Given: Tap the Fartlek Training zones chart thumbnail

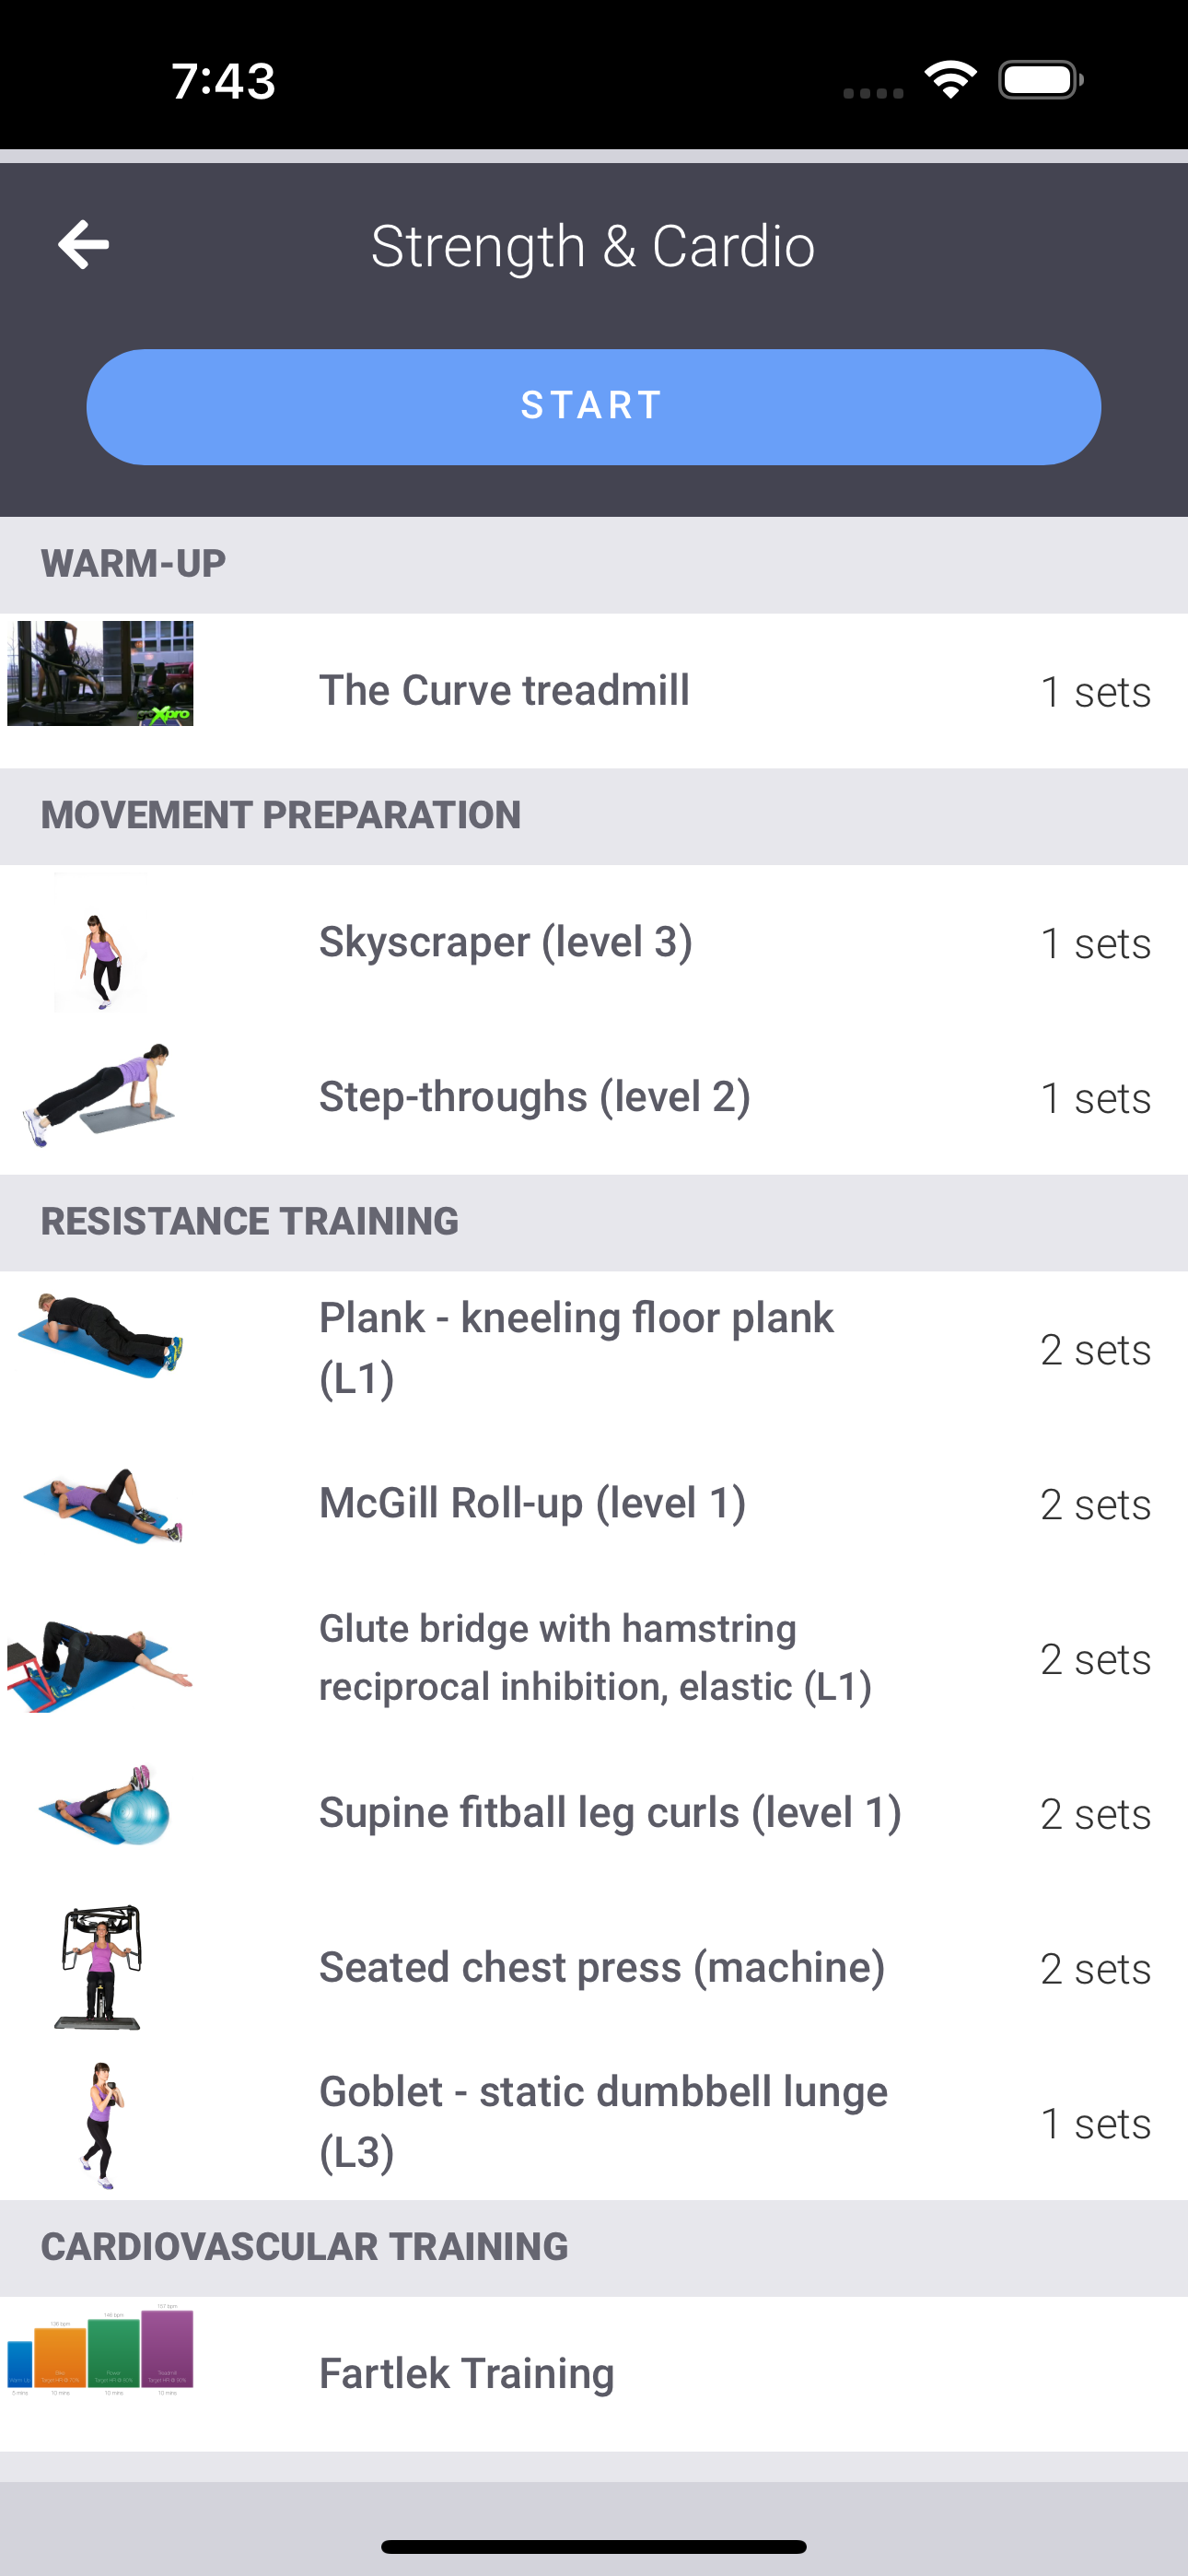Looking at the screenshot, I should (100, 2351).
